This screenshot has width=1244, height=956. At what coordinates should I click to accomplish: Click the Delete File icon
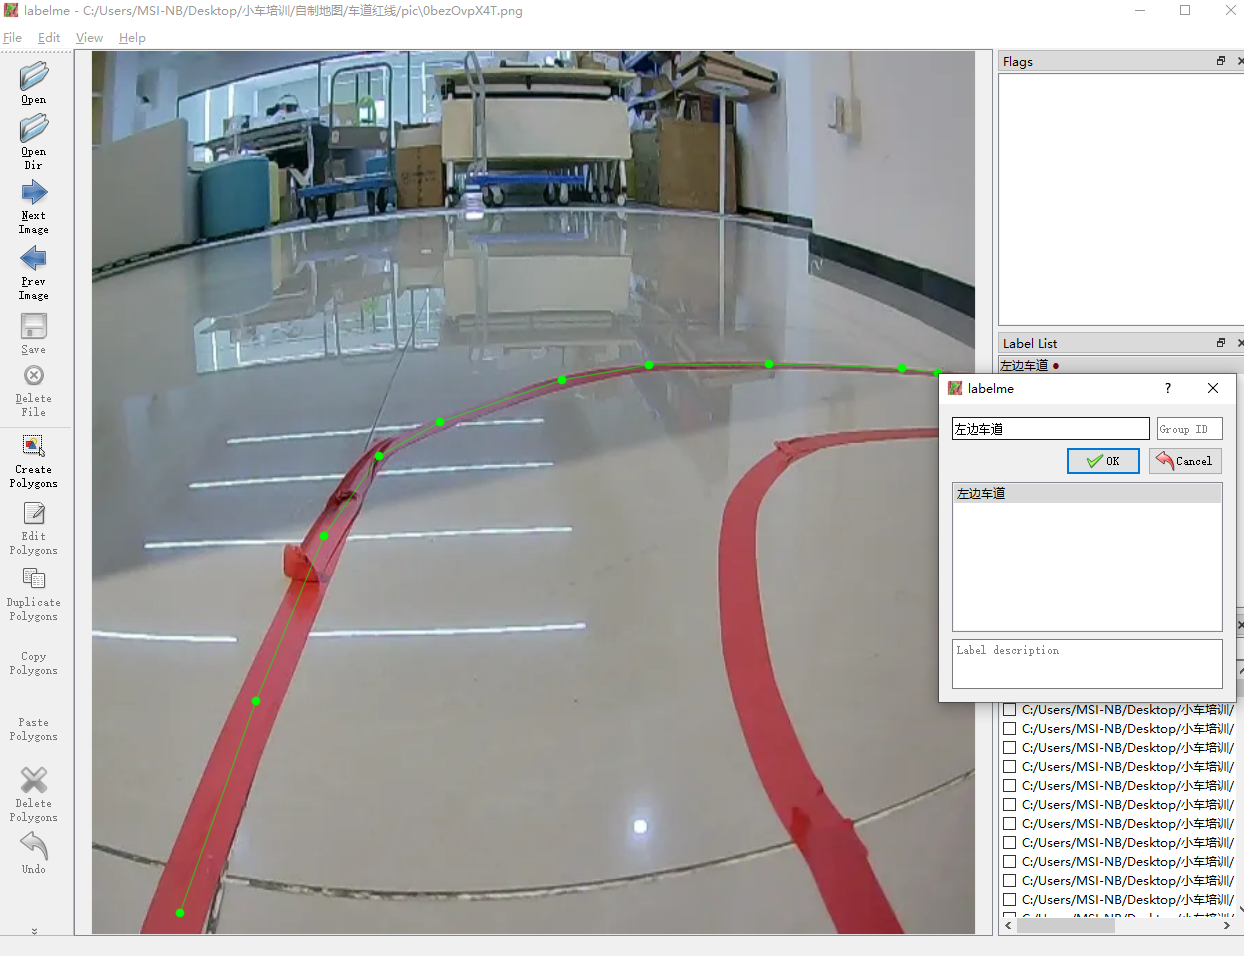point(33,376)
